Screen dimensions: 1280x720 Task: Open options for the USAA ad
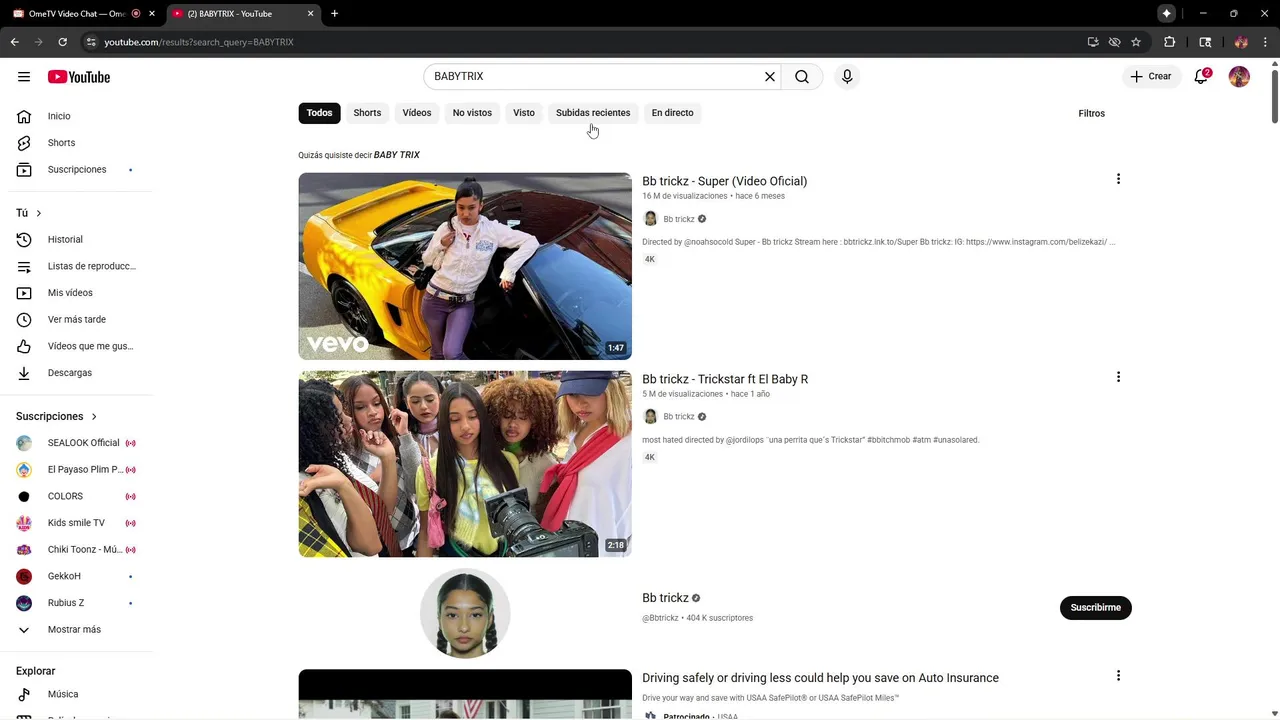1118,676
